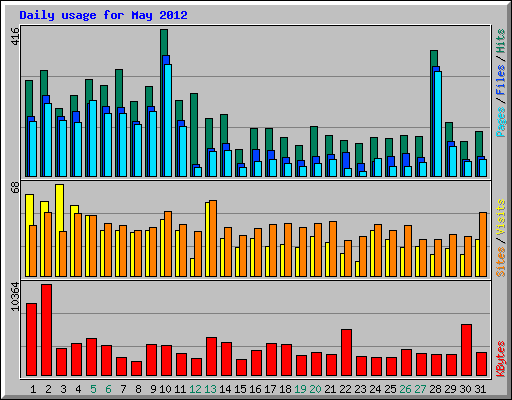Select the red KBytes bar for day 30
512x400 pixels.
pyautogui.click(x=466, y=350)
